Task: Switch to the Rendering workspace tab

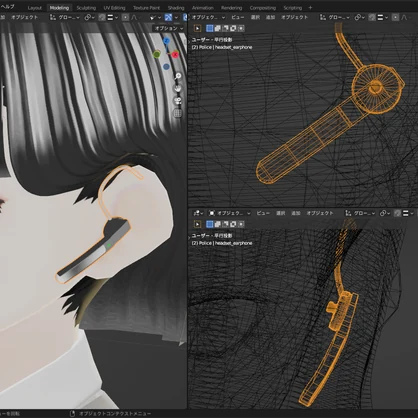Action: coord(232,8)
